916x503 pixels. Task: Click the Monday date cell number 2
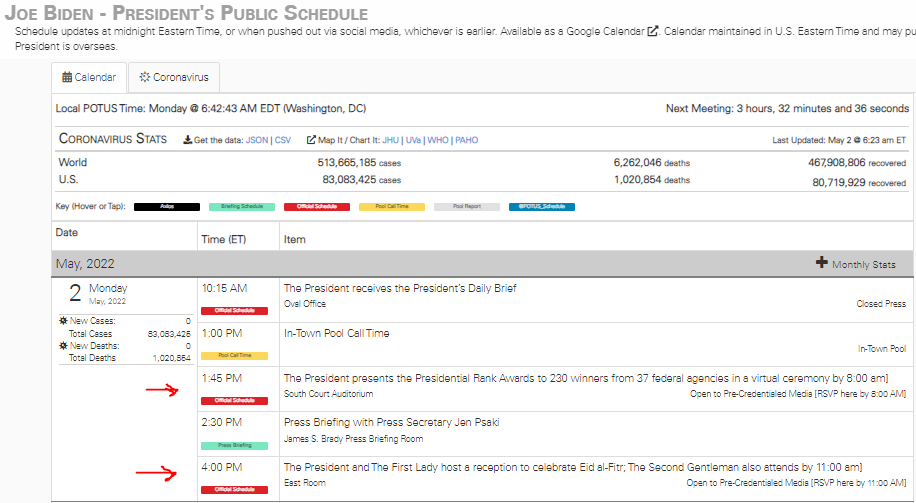[x=75, y=293]
